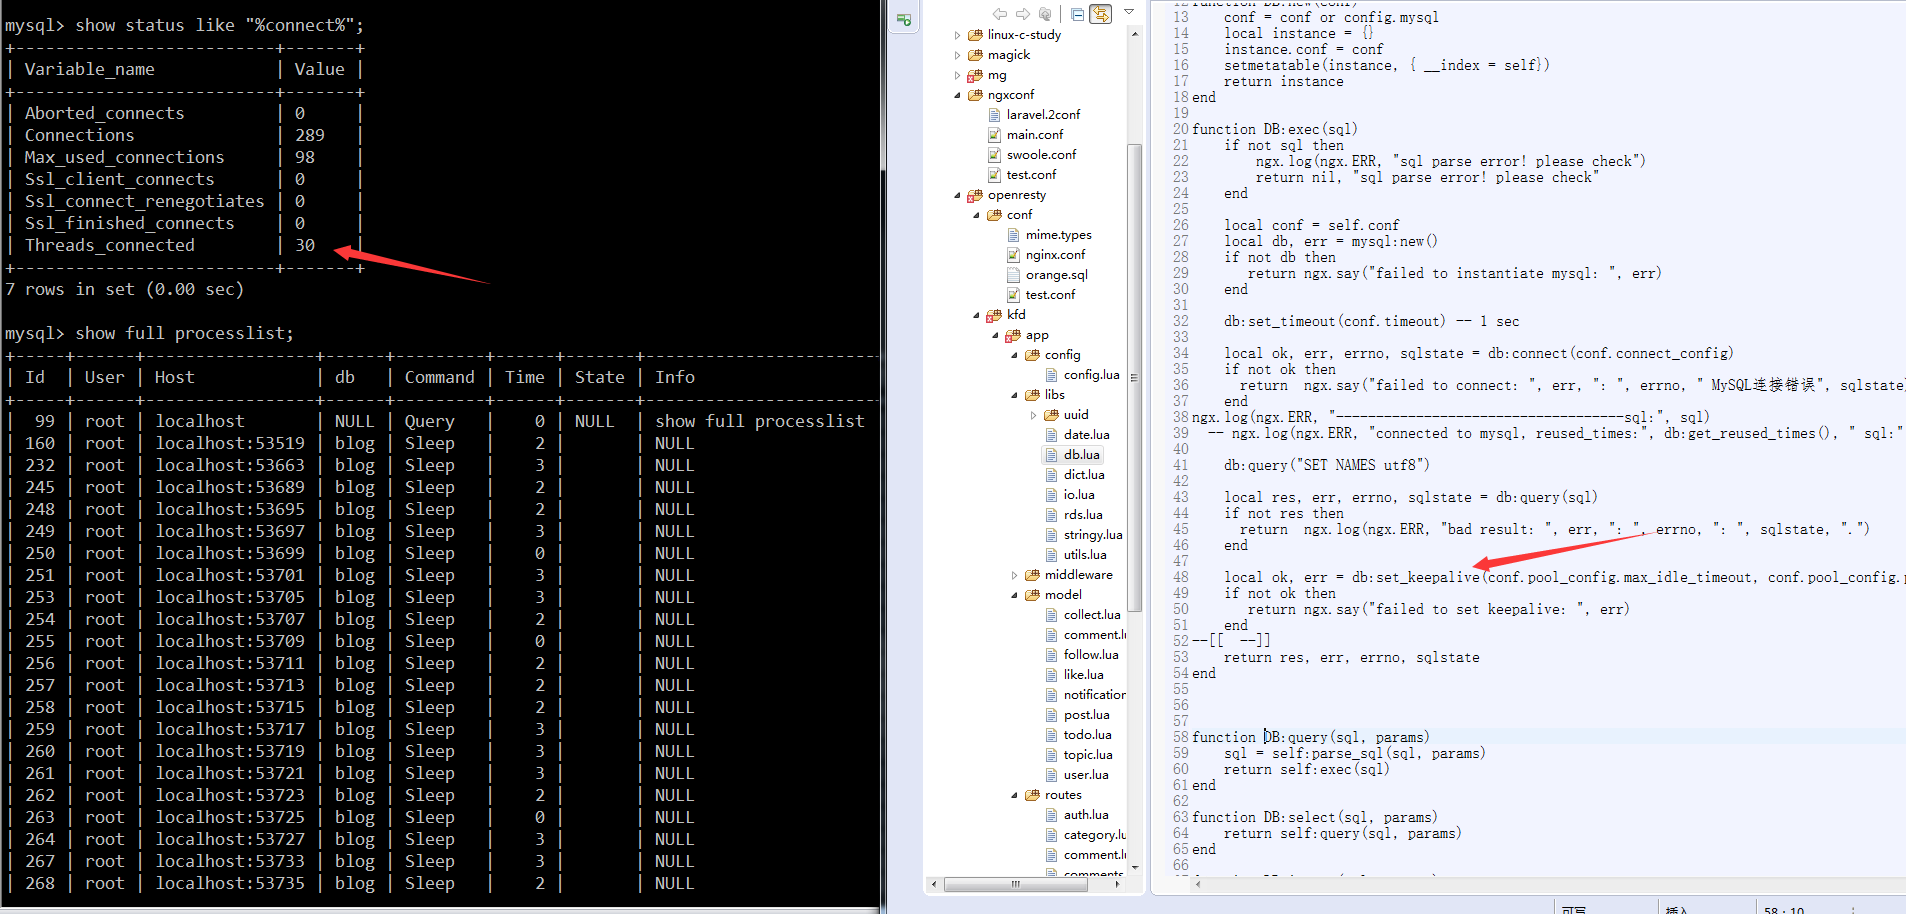Collapse the ngxconf project
Image resolution: width=1906 pixels, height=914 pixels.
(x=958, y=95)
